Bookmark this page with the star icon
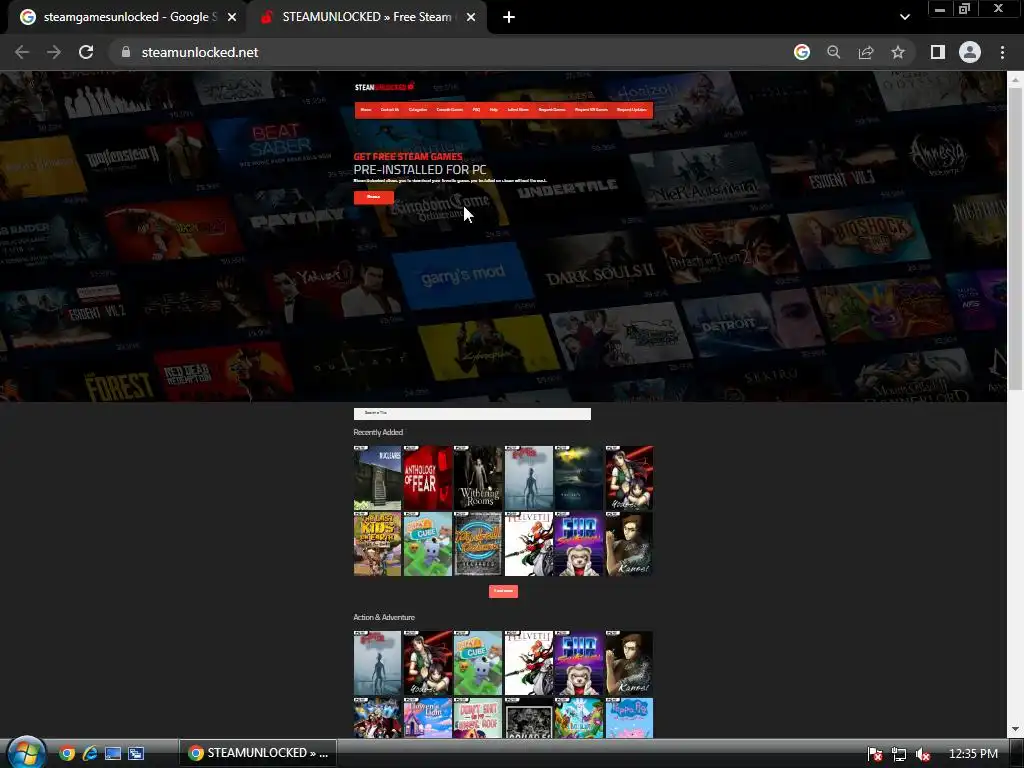The image size is (1024, 768). click(x=898, y=52)
